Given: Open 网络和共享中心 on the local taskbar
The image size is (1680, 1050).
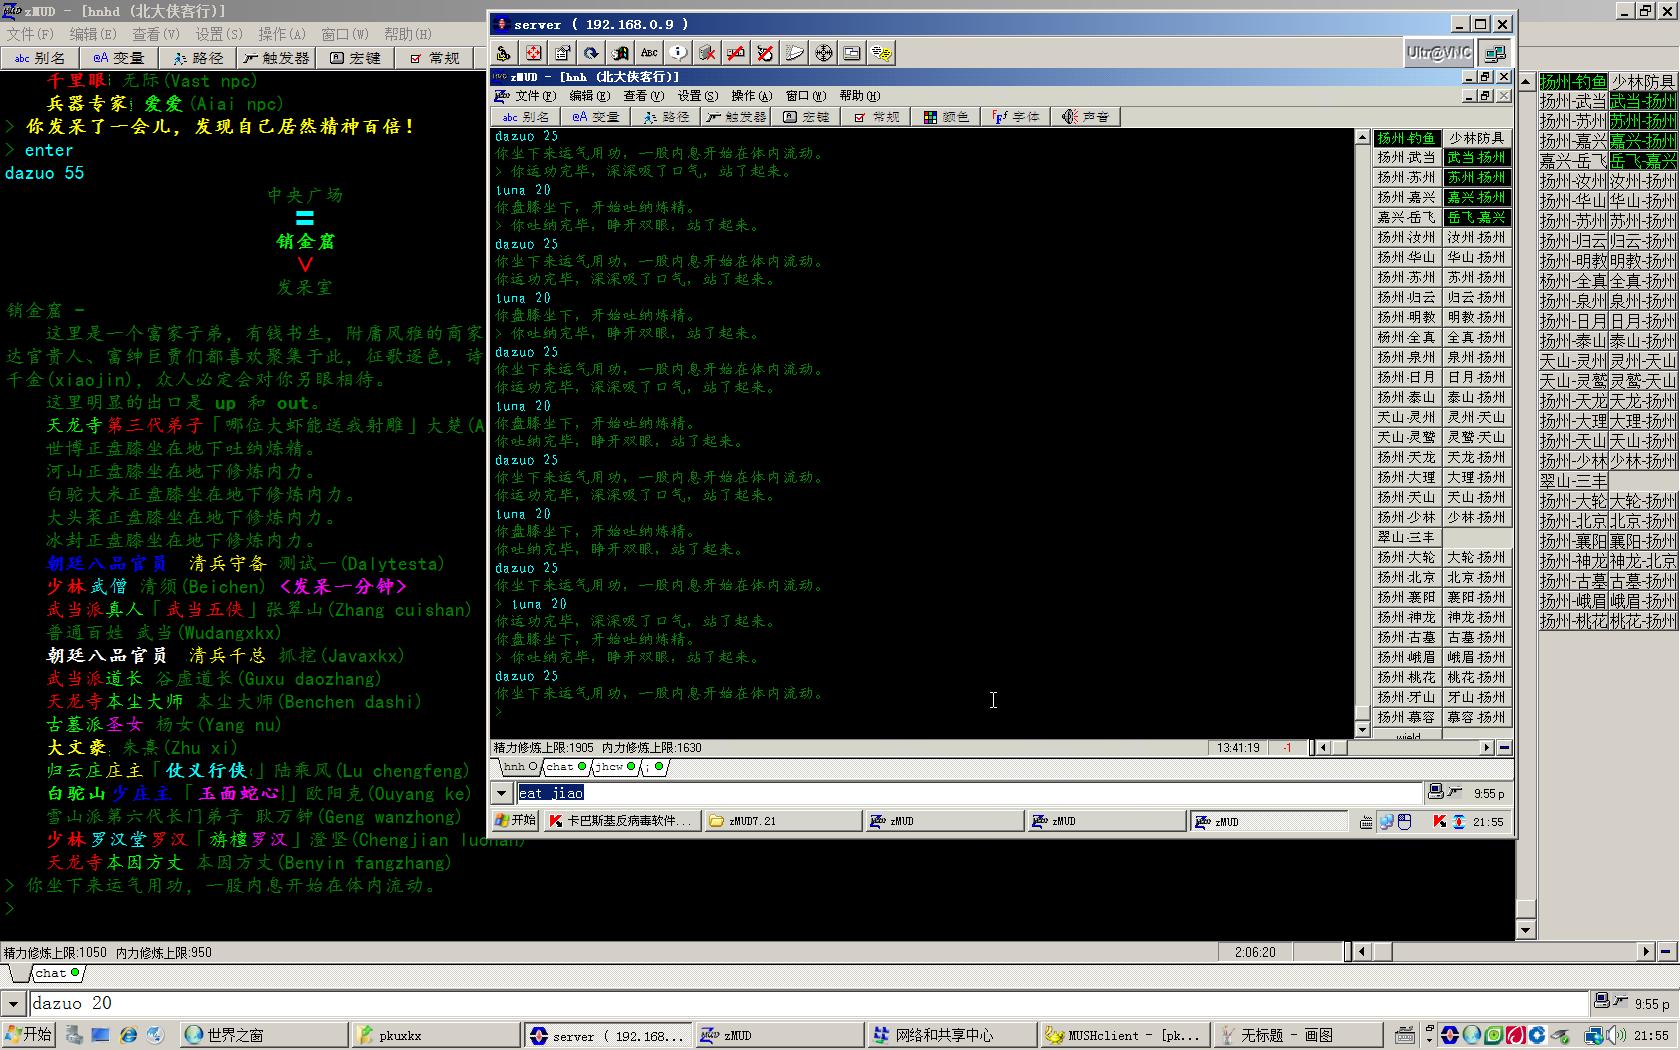Looking at the screenshot, I should (950, 1035).
